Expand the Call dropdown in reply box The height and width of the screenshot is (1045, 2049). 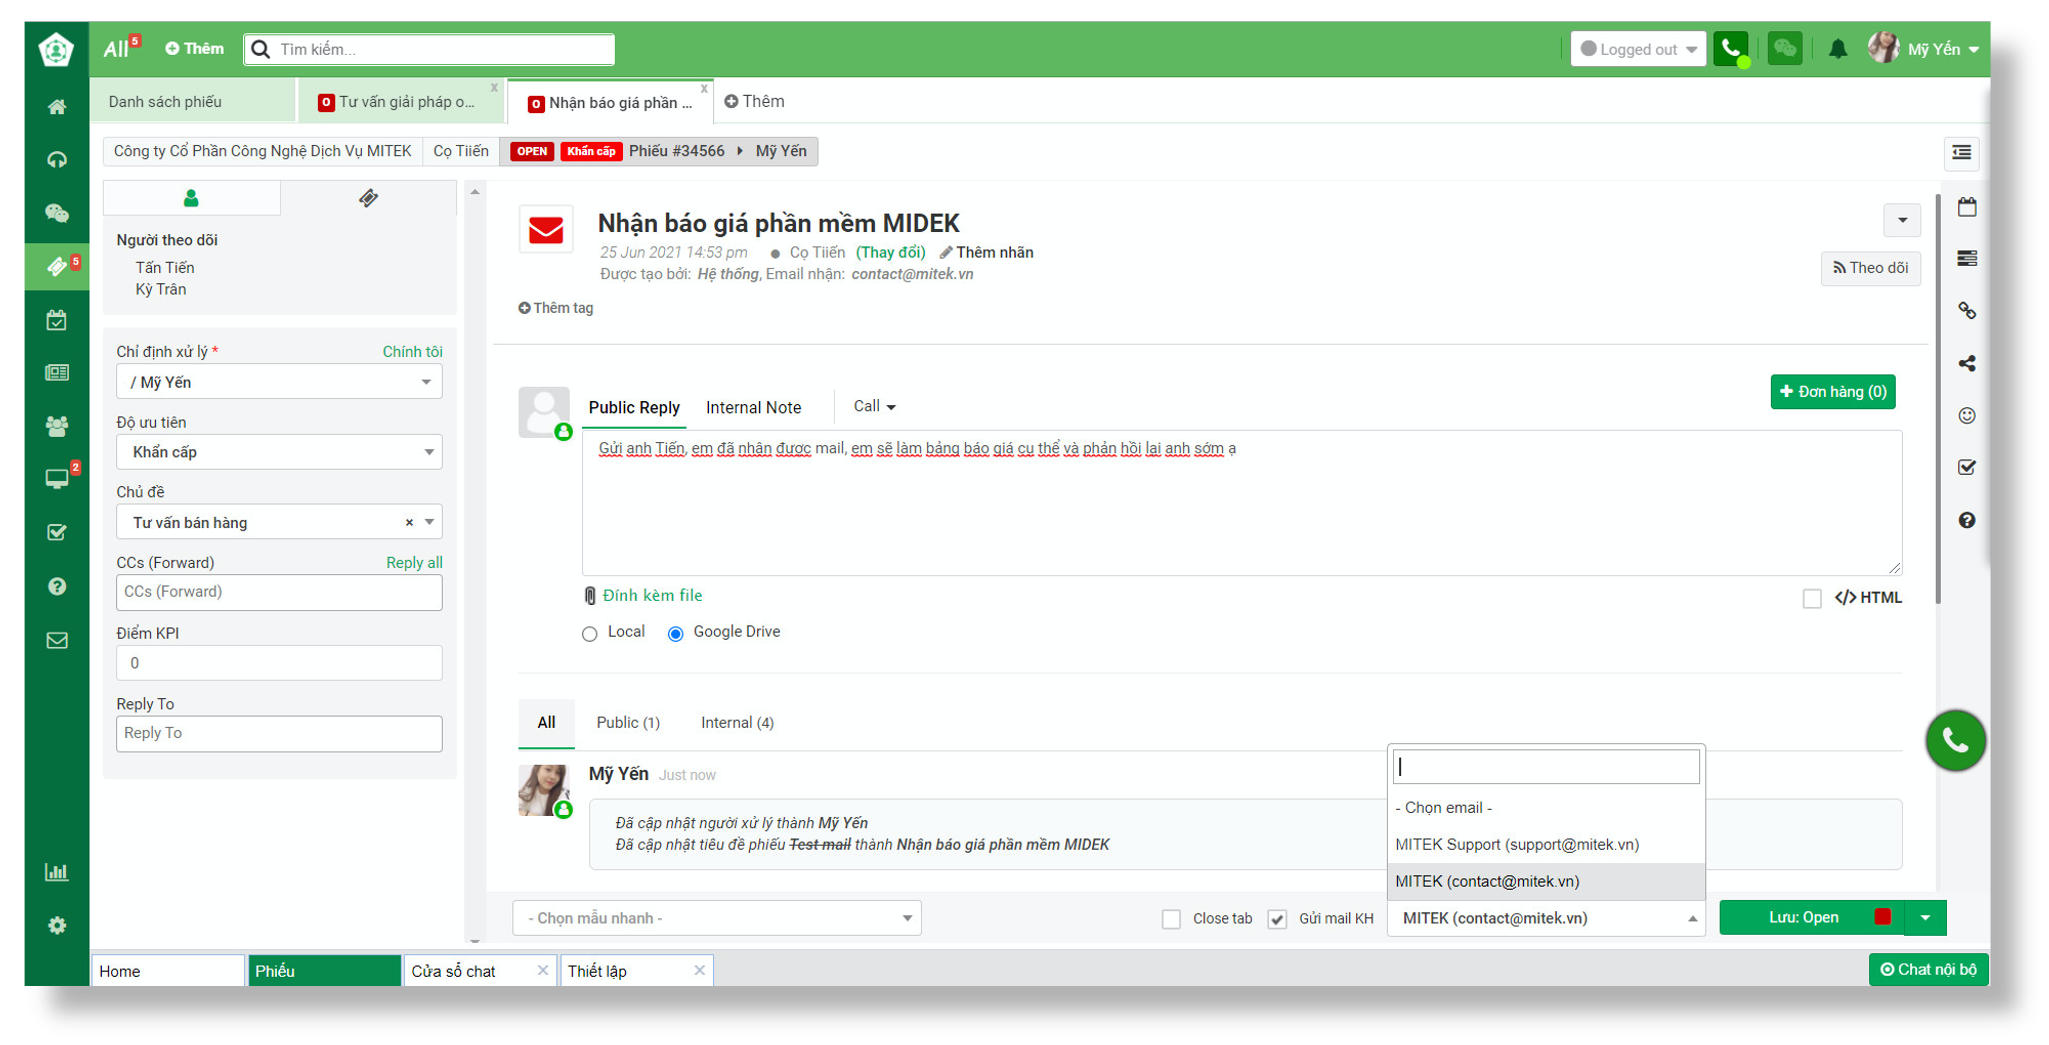coord(874,406)
